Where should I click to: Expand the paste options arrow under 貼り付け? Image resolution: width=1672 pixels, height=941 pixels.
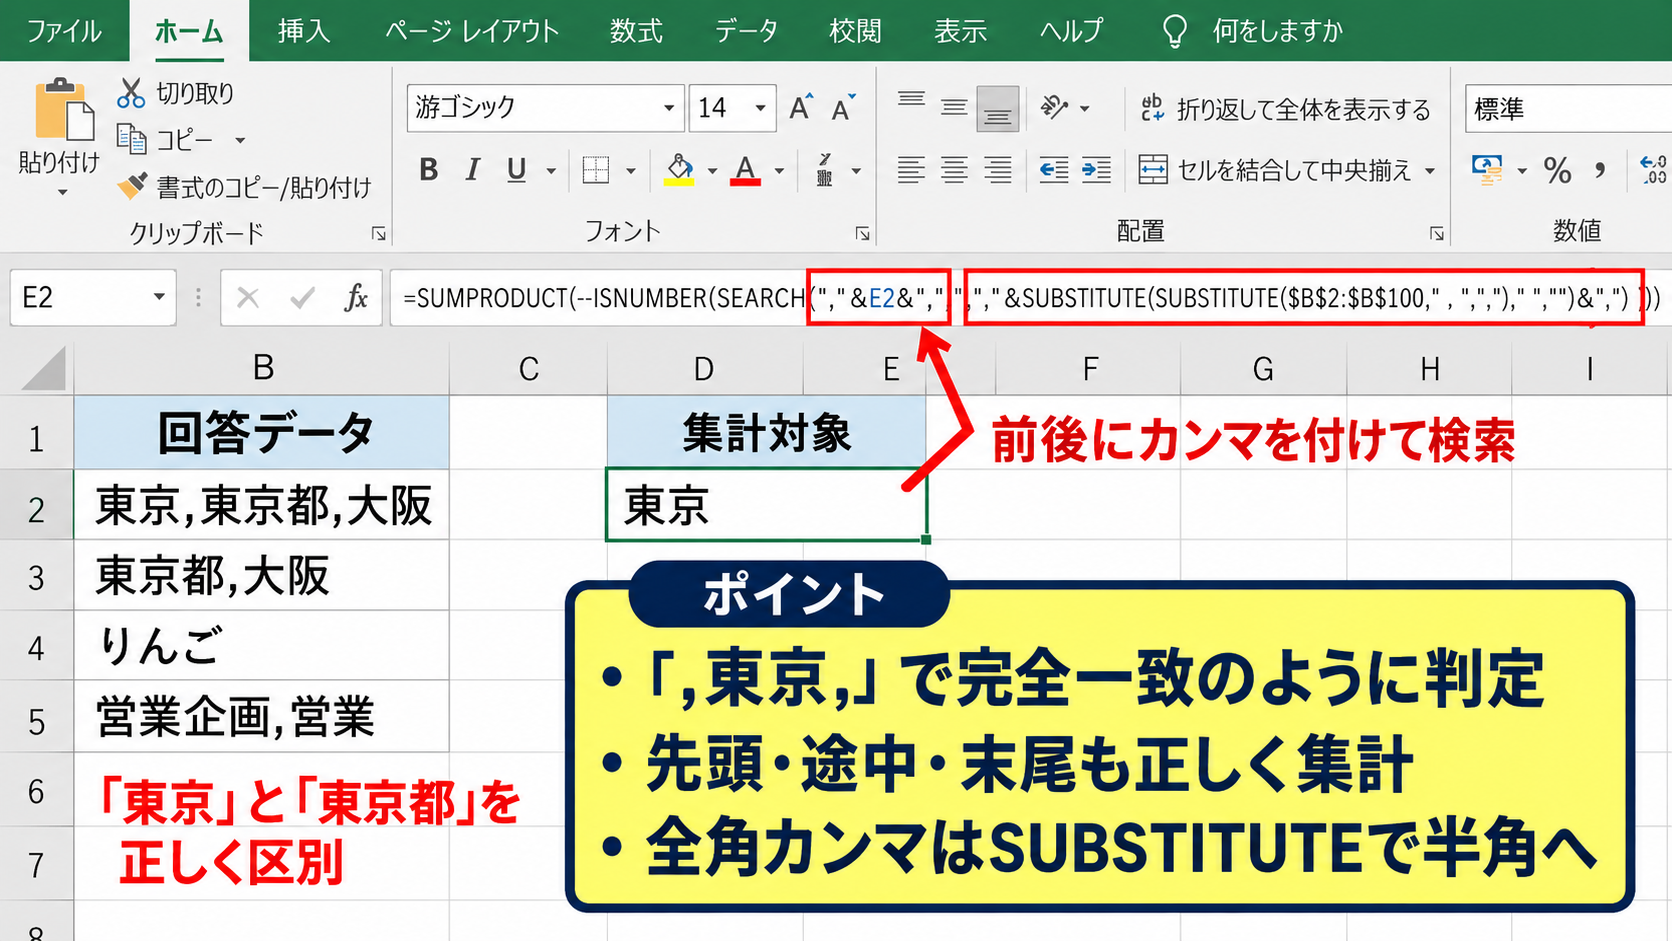62,192
